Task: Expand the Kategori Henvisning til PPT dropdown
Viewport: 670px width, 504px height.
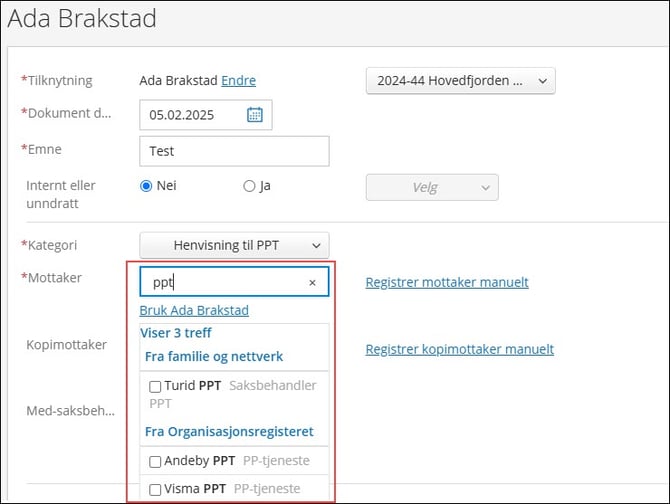Action: click(234, 245)
